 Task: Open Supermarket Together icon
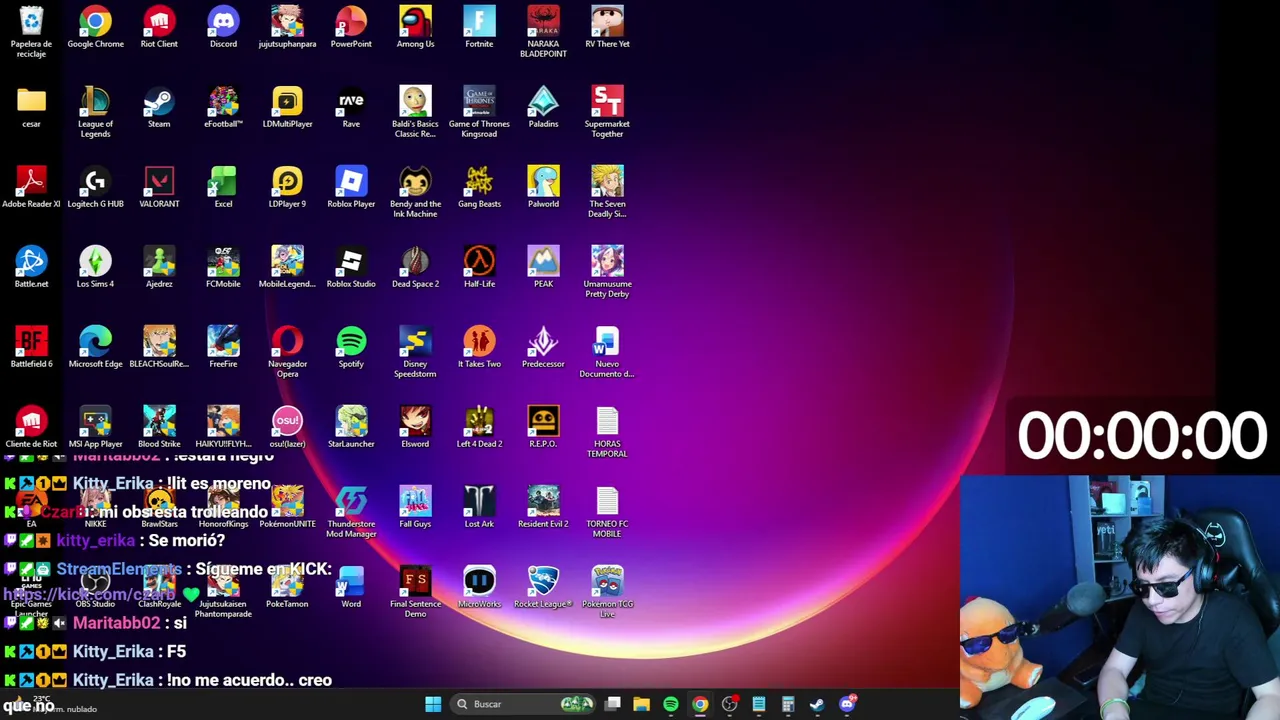pyautogui.click(x=607, y=112)
